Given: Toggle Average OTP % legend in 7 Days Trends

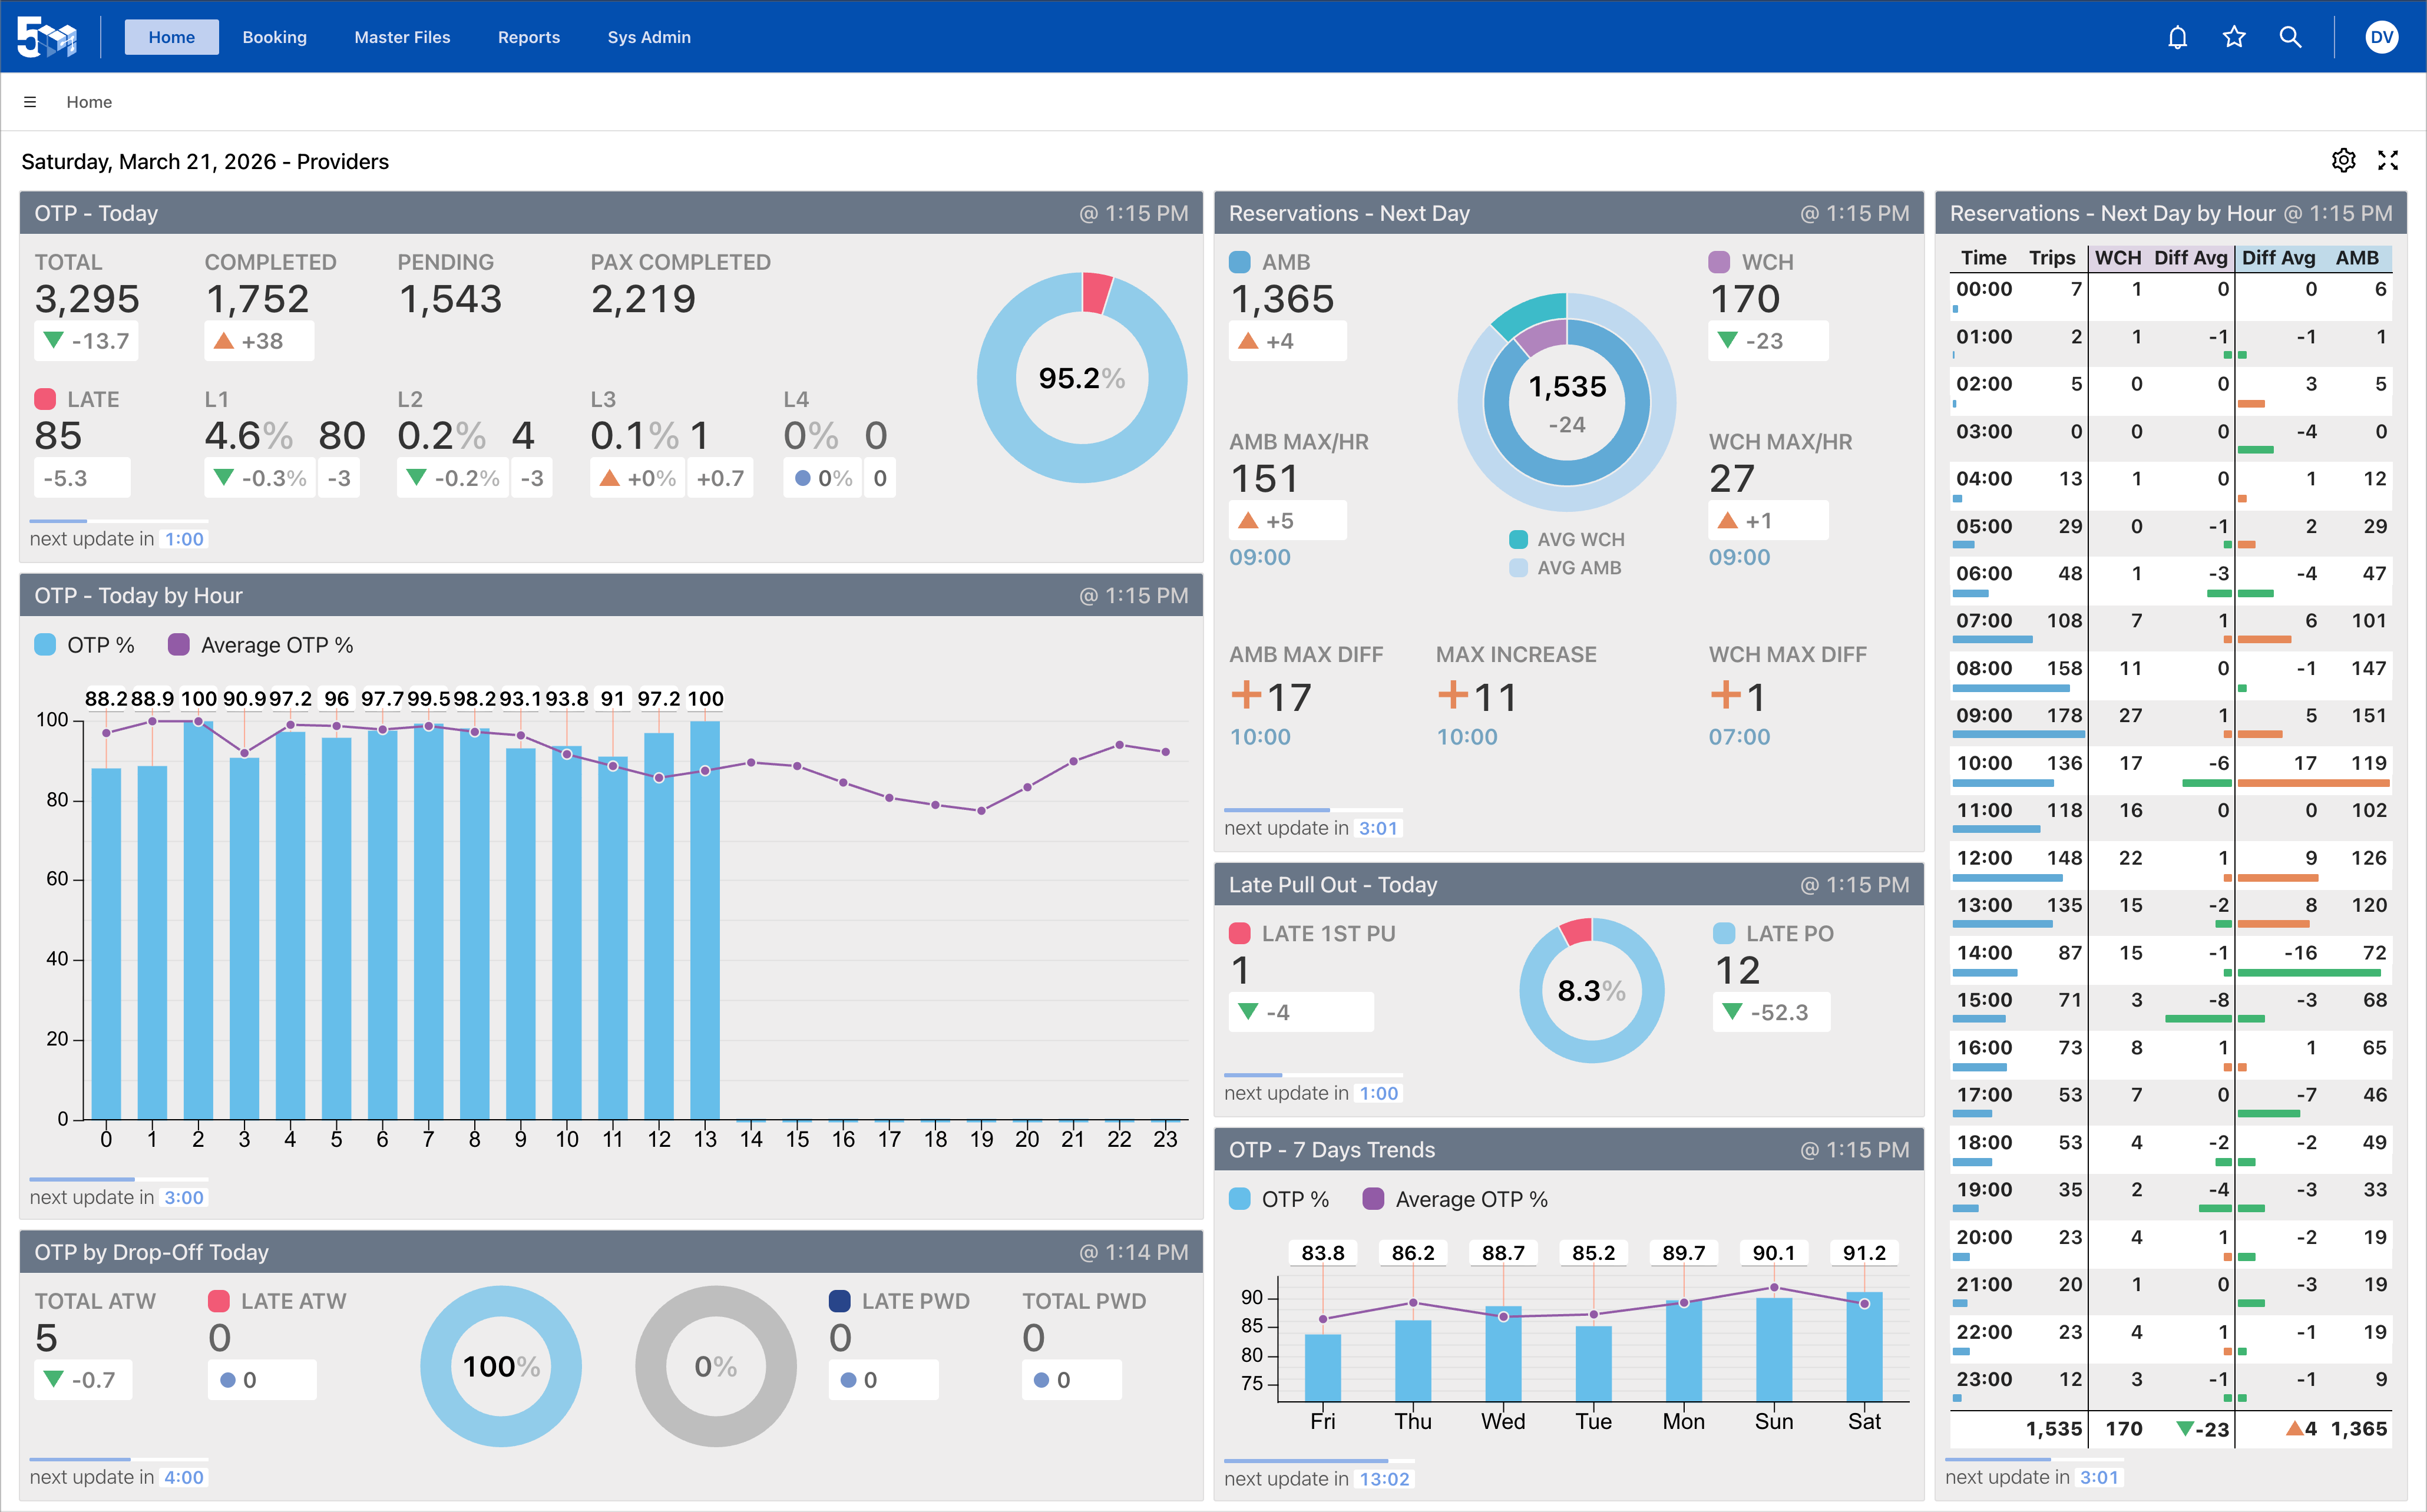Looking at the screenshot, I should (x=1455, y=1199).
